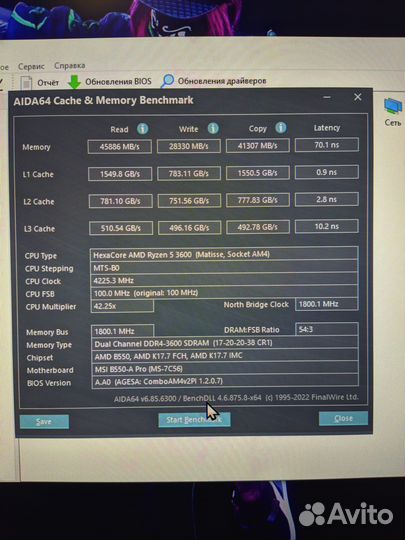Open the Справка menu

tap(70, 65)
